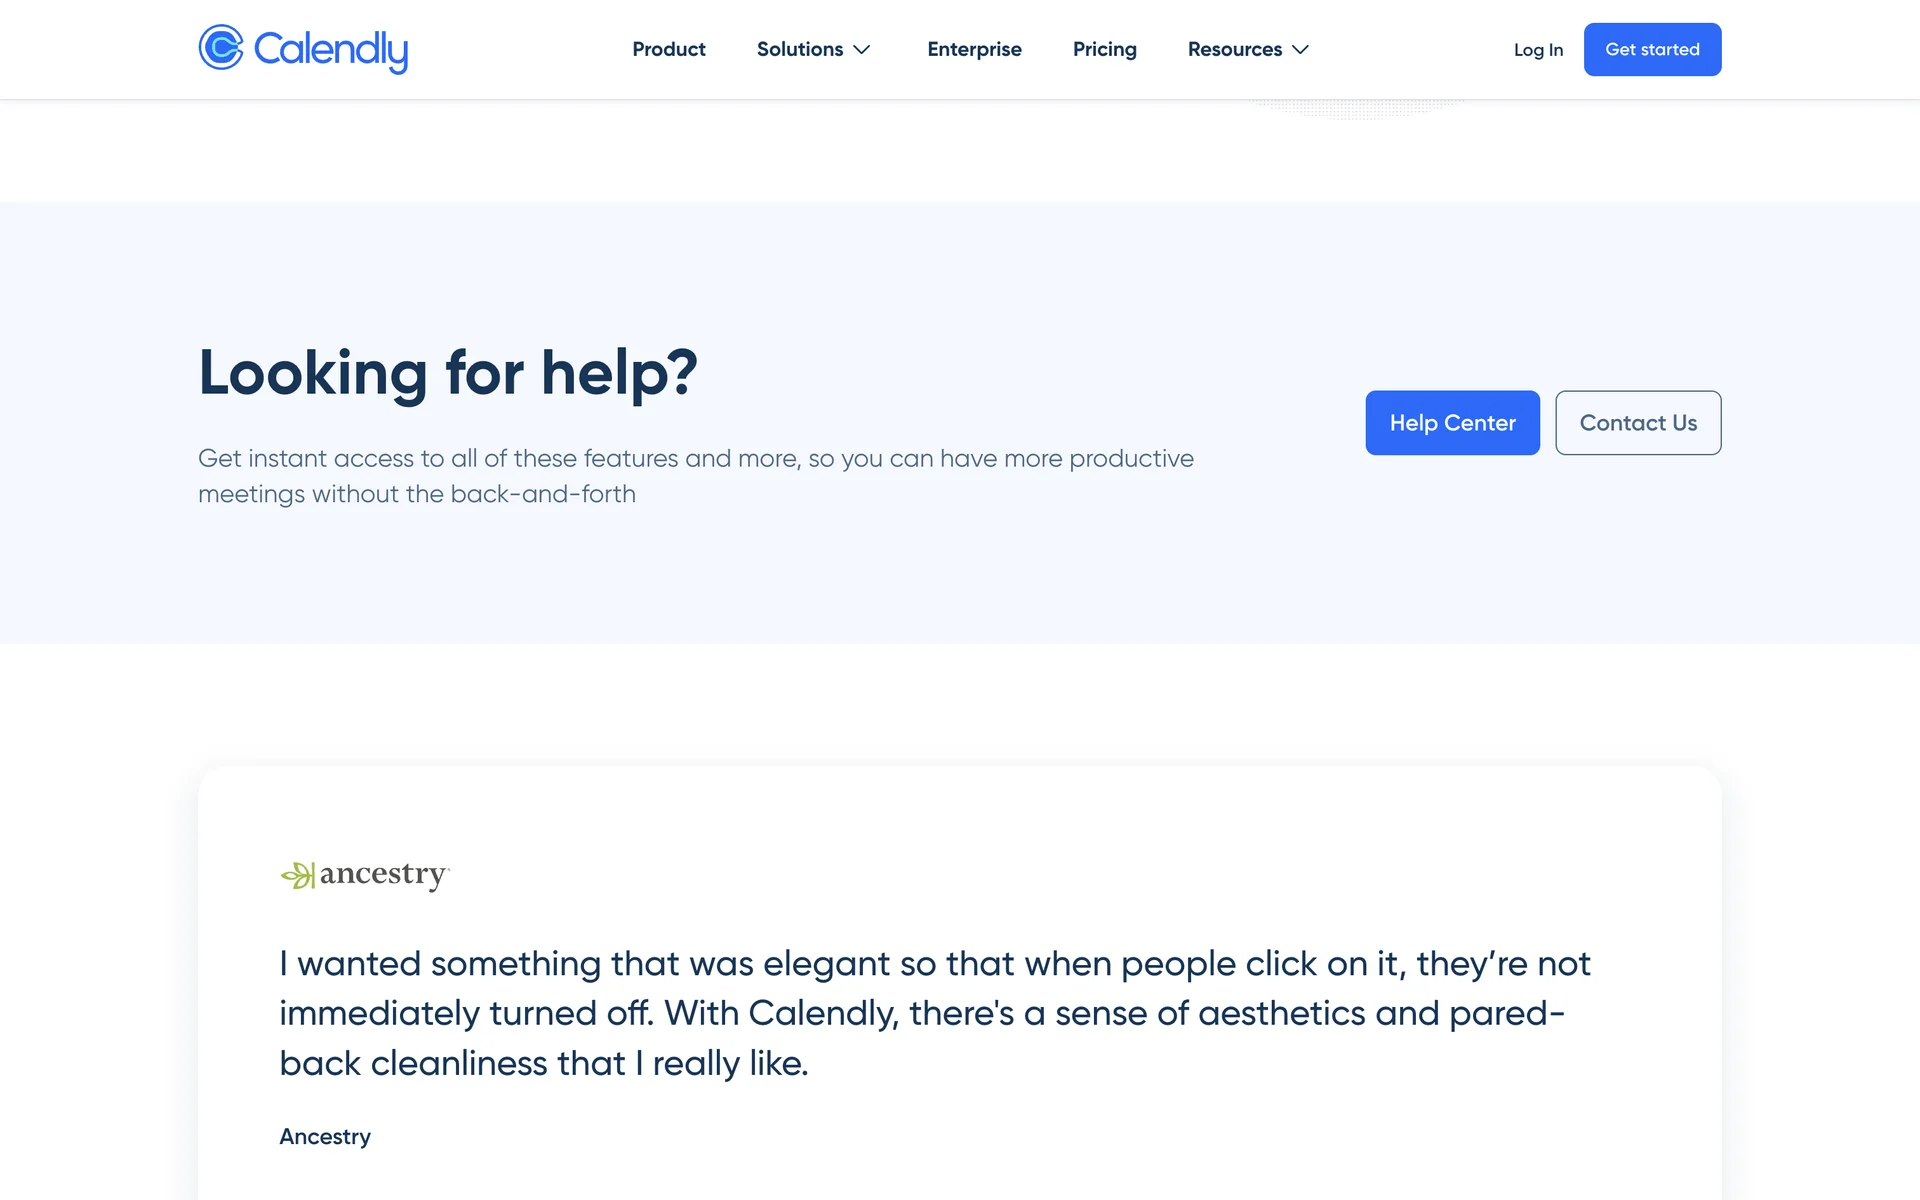Click the Calendly circular C logo icon
This screenshot has width=1920, height=1200.
click(221, 48)
